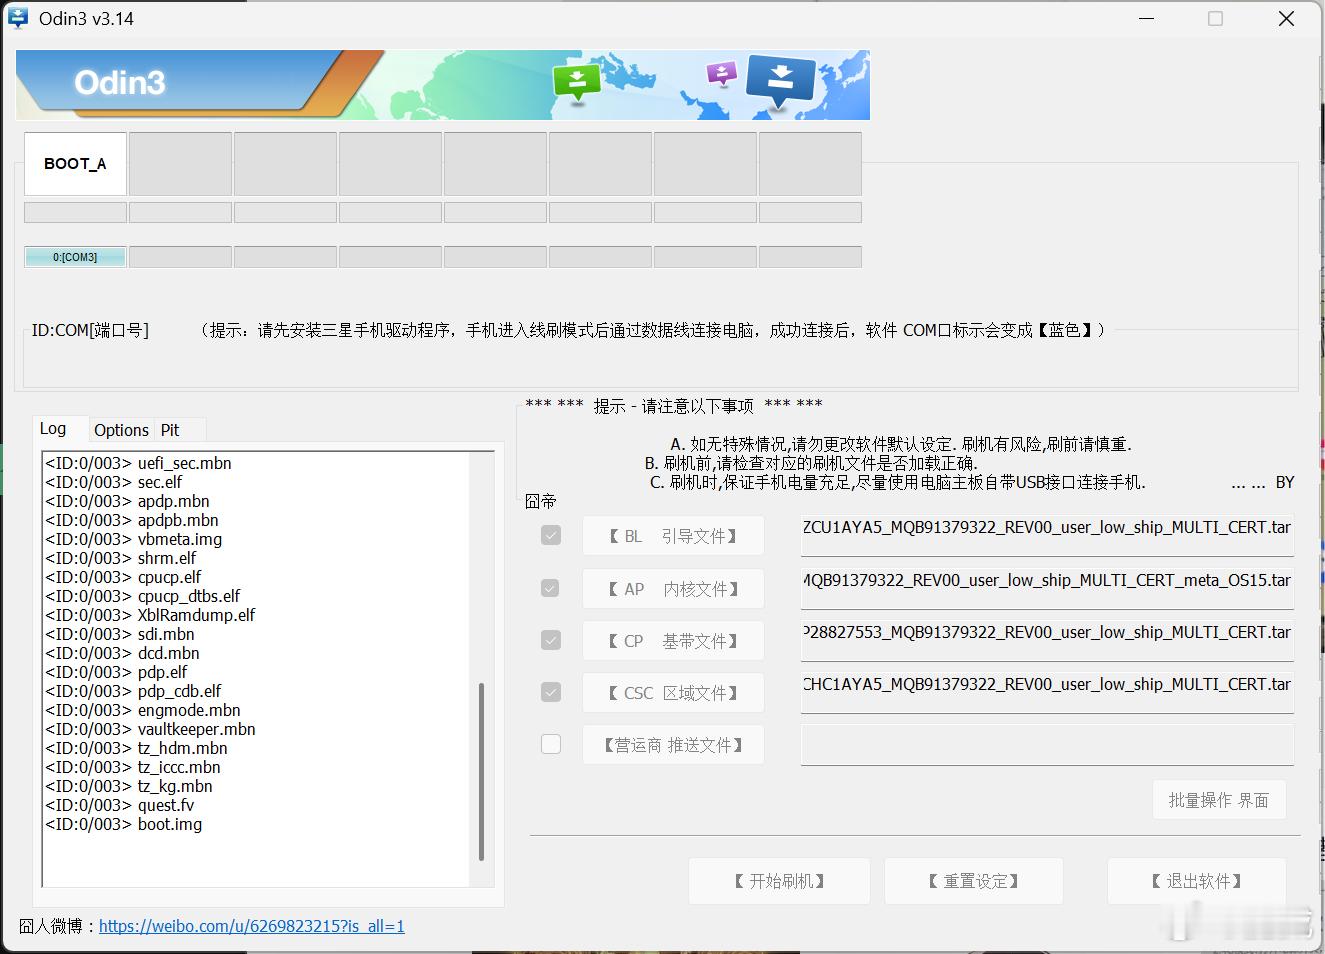Click the BOOT_A status box

(75, 163)
